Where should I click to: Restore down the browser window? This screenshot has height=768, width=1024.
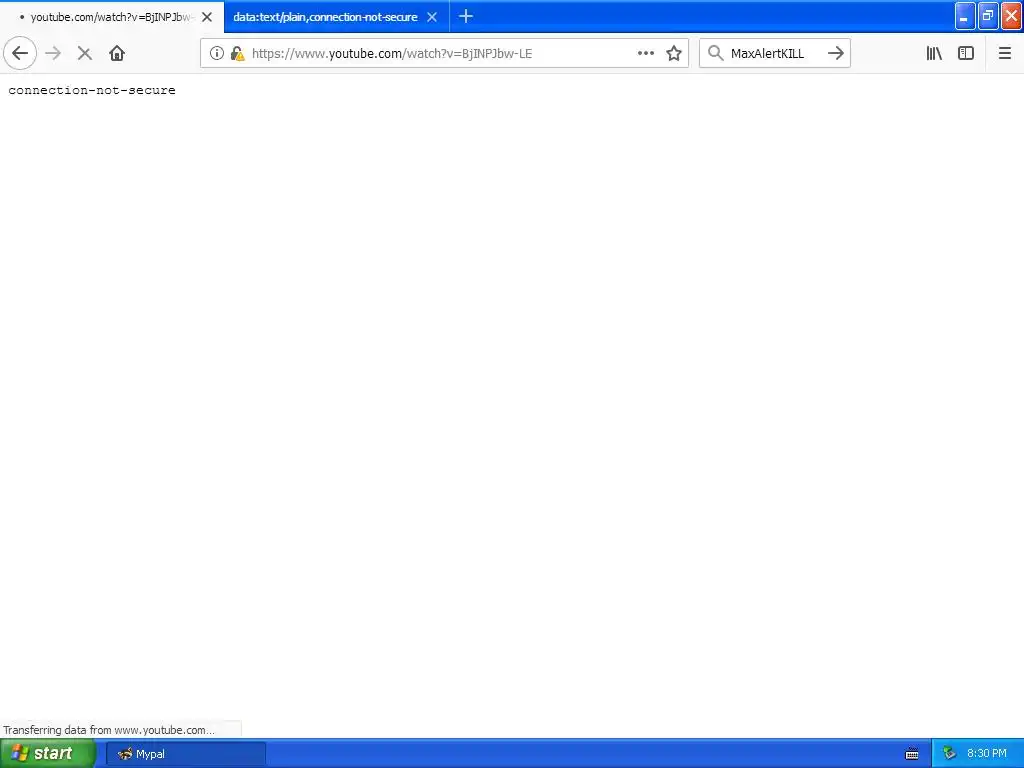click(x=988, y=16)
